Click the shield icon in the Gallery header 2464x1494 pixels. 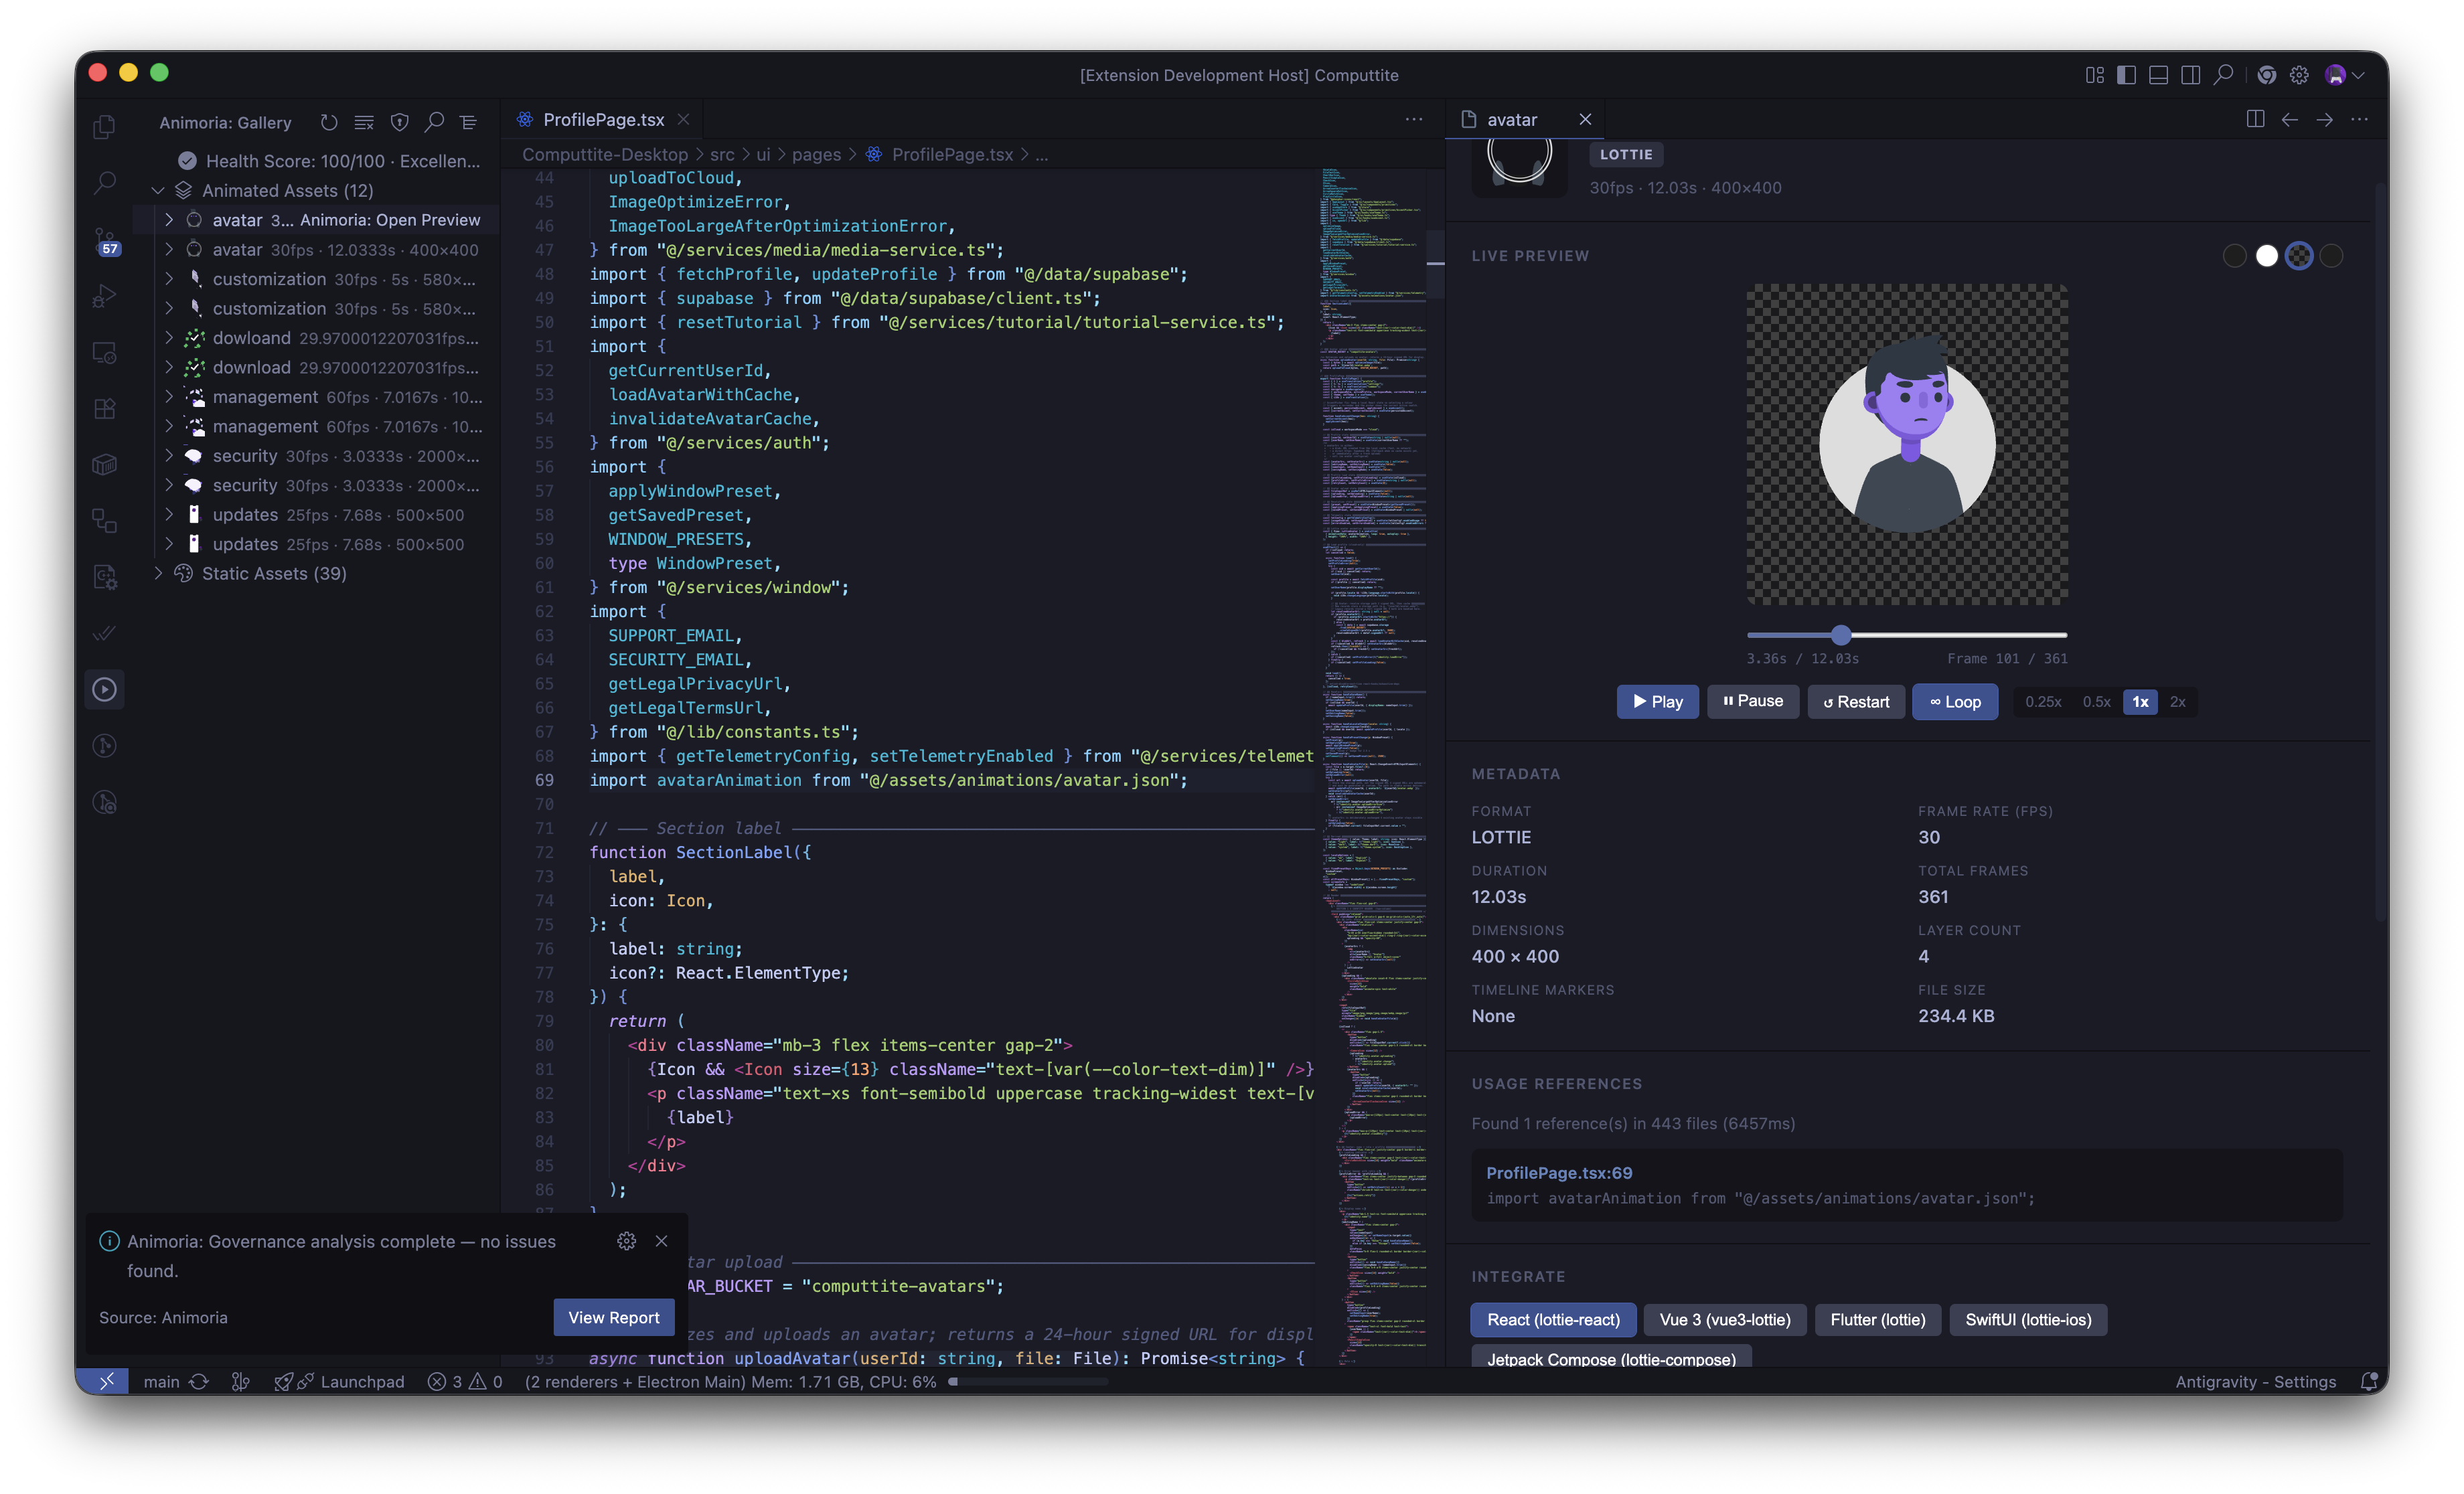[399, 122]
